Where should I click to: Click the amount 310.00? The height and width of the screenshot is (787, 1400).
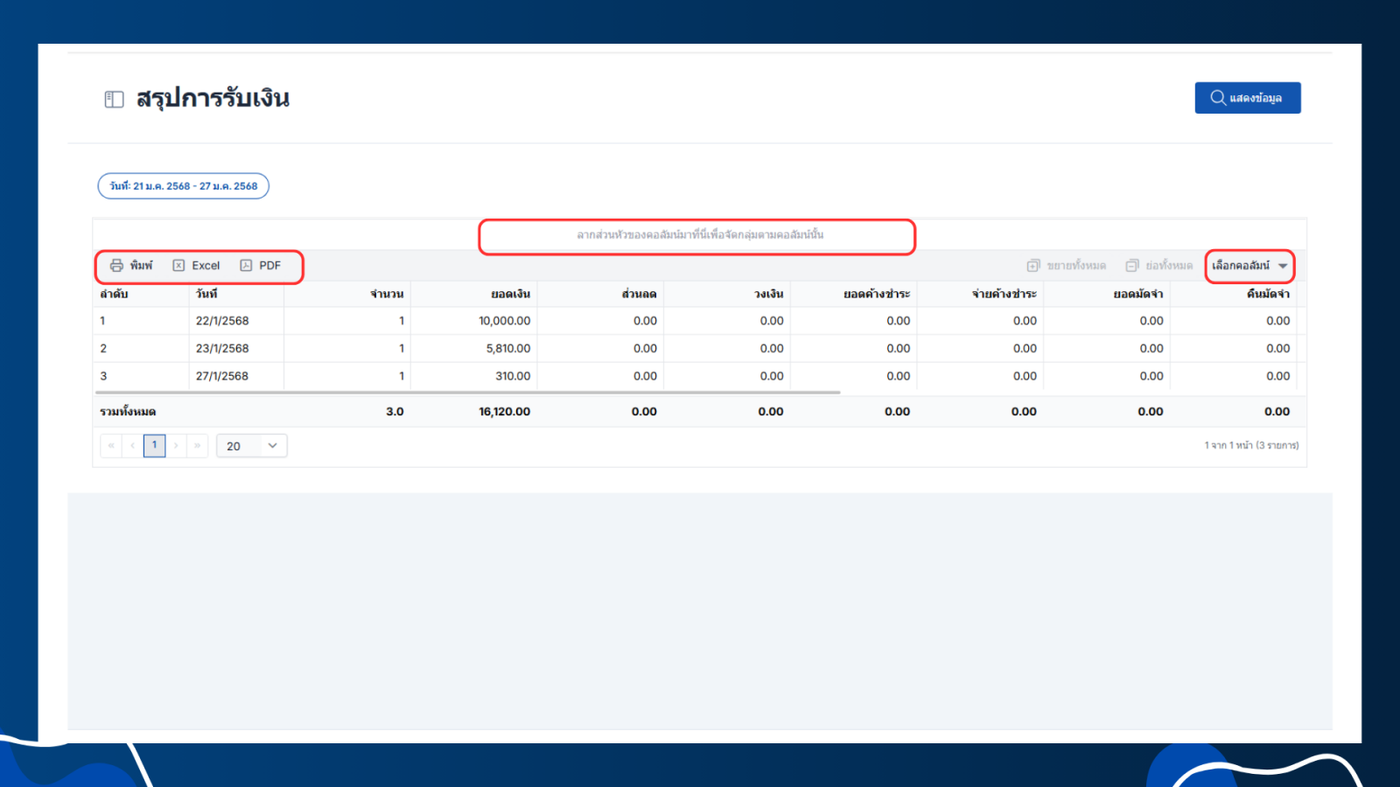point(513,376)
